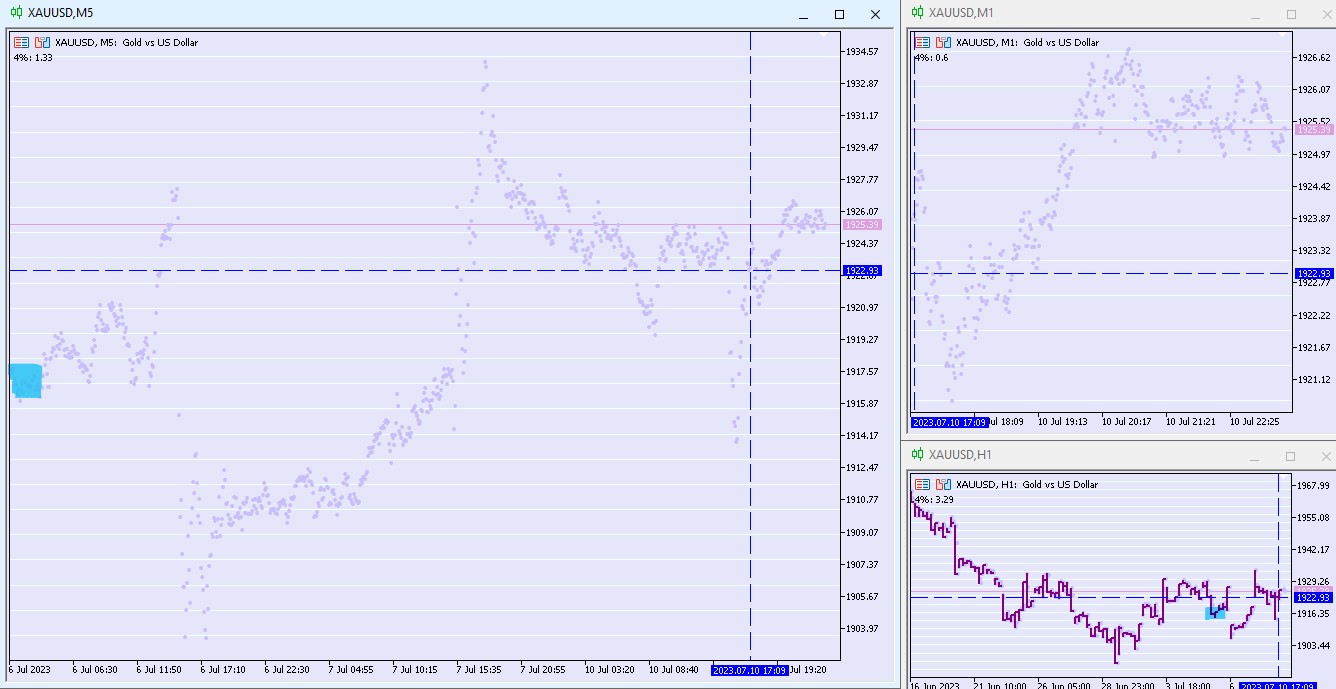Select the blue rectangle on M5 chart

click(26, 381)
